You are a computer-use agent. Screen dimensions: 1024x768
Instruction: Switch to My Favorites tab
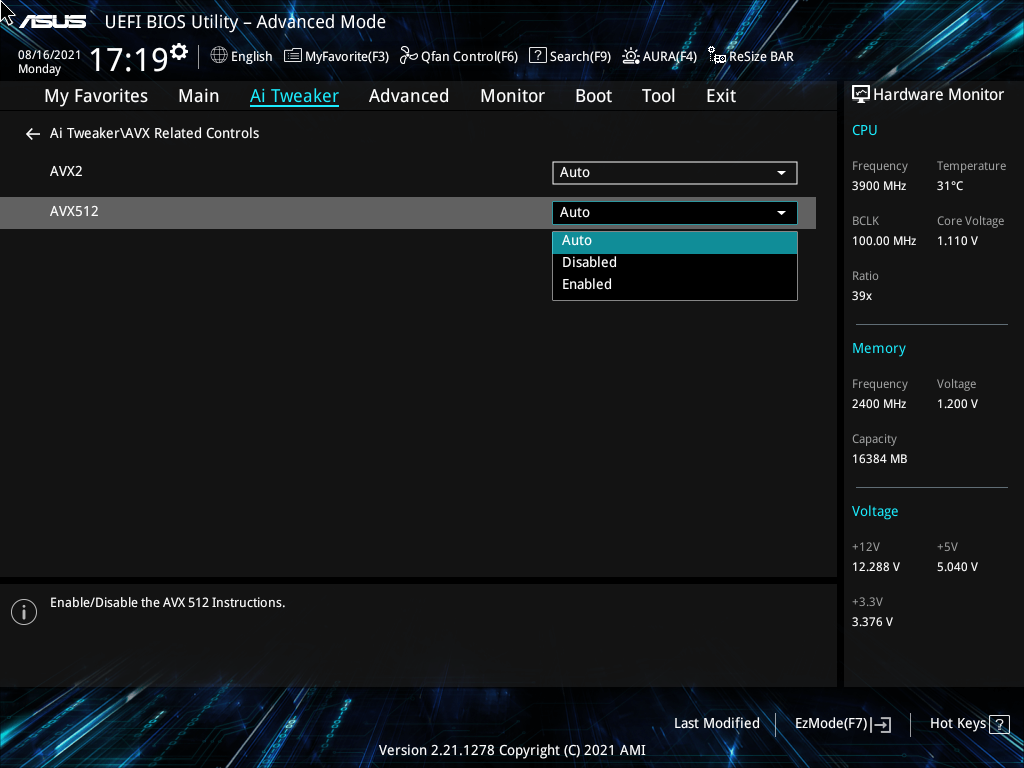[x=96, y=96]
